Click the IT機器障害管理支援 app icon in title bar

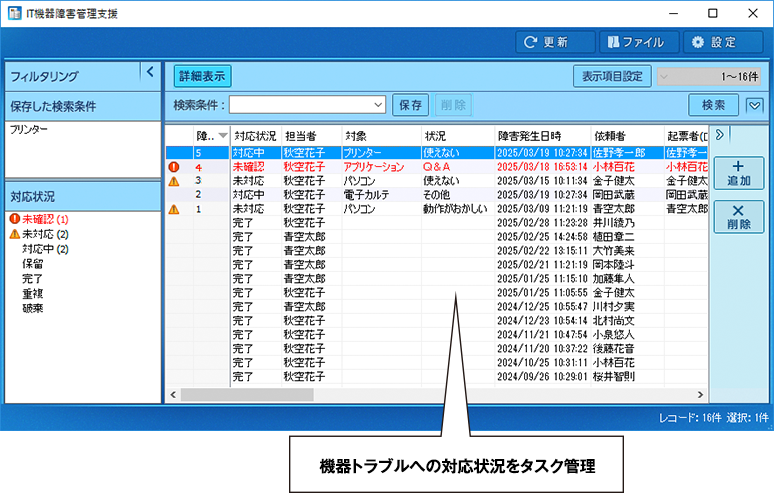[15, 13]
